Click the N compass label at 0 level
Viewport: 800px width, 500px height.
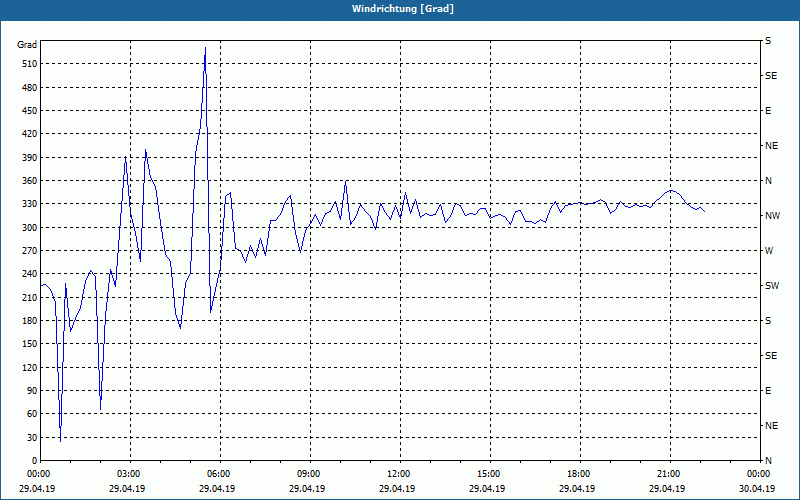coord(768,461)
